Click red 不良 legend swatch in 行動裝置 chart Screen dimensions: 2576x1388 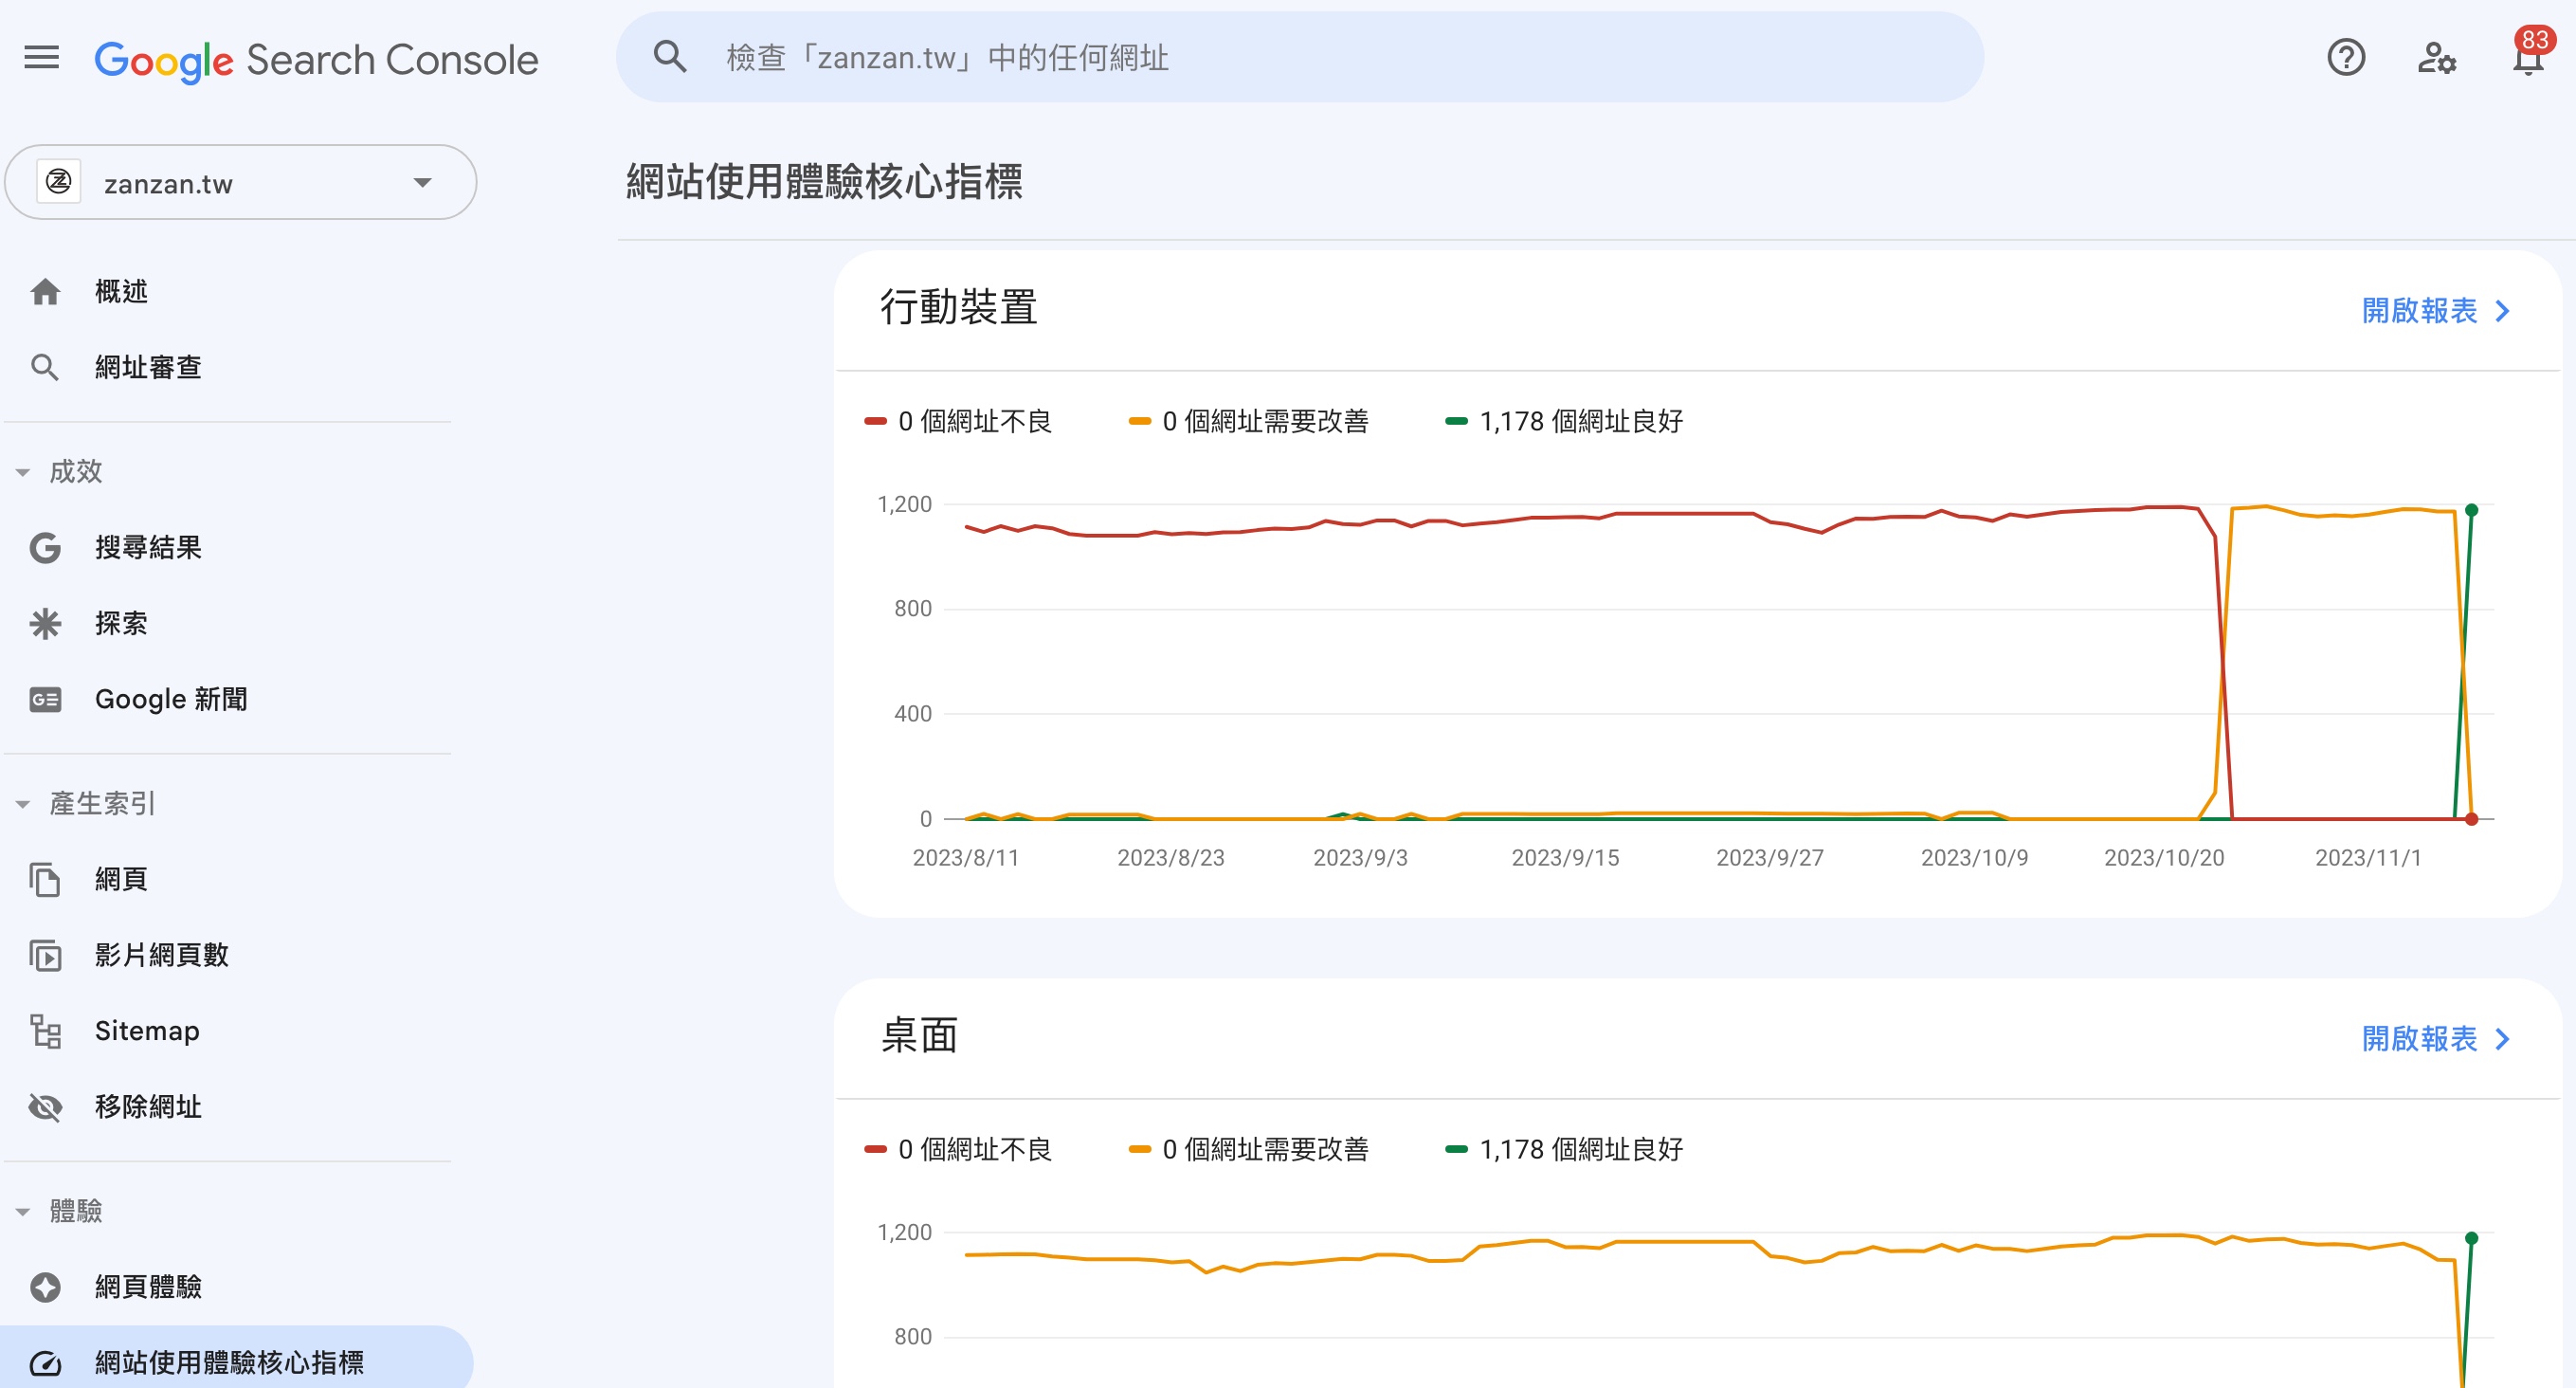[x=875, y=422]
